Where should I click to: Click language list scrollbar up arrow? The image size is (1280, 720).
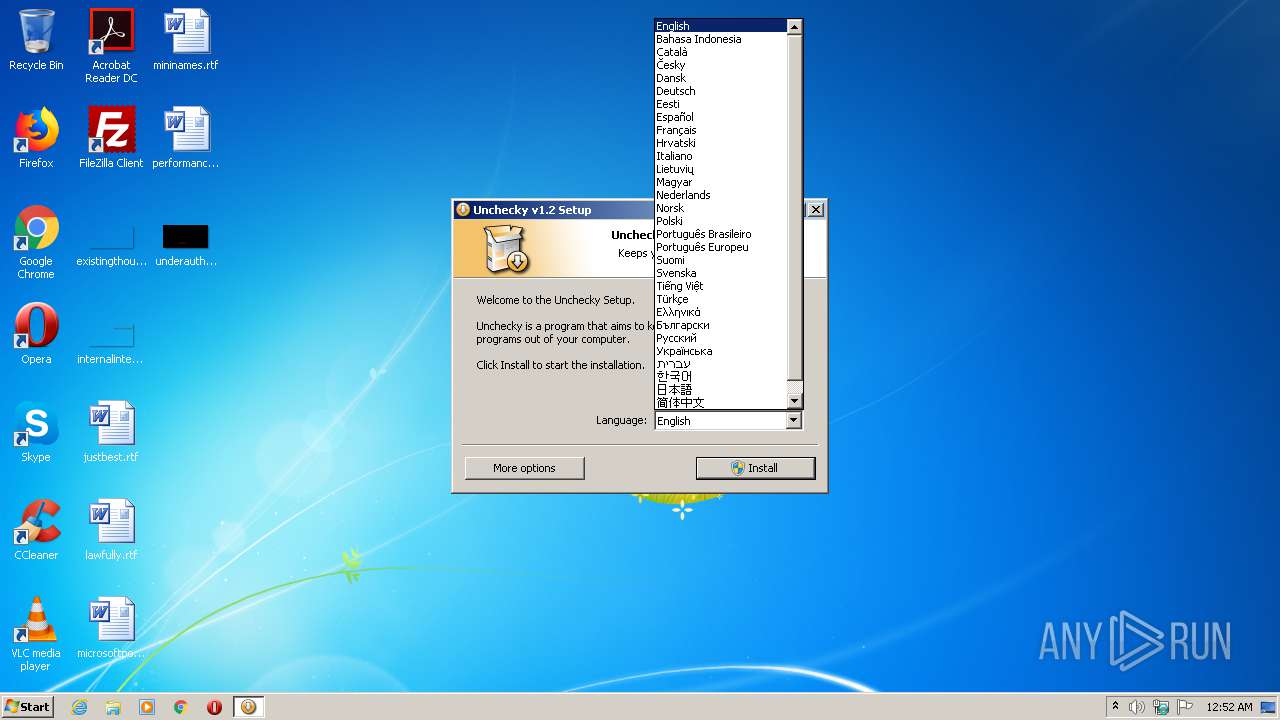(794, 27)
